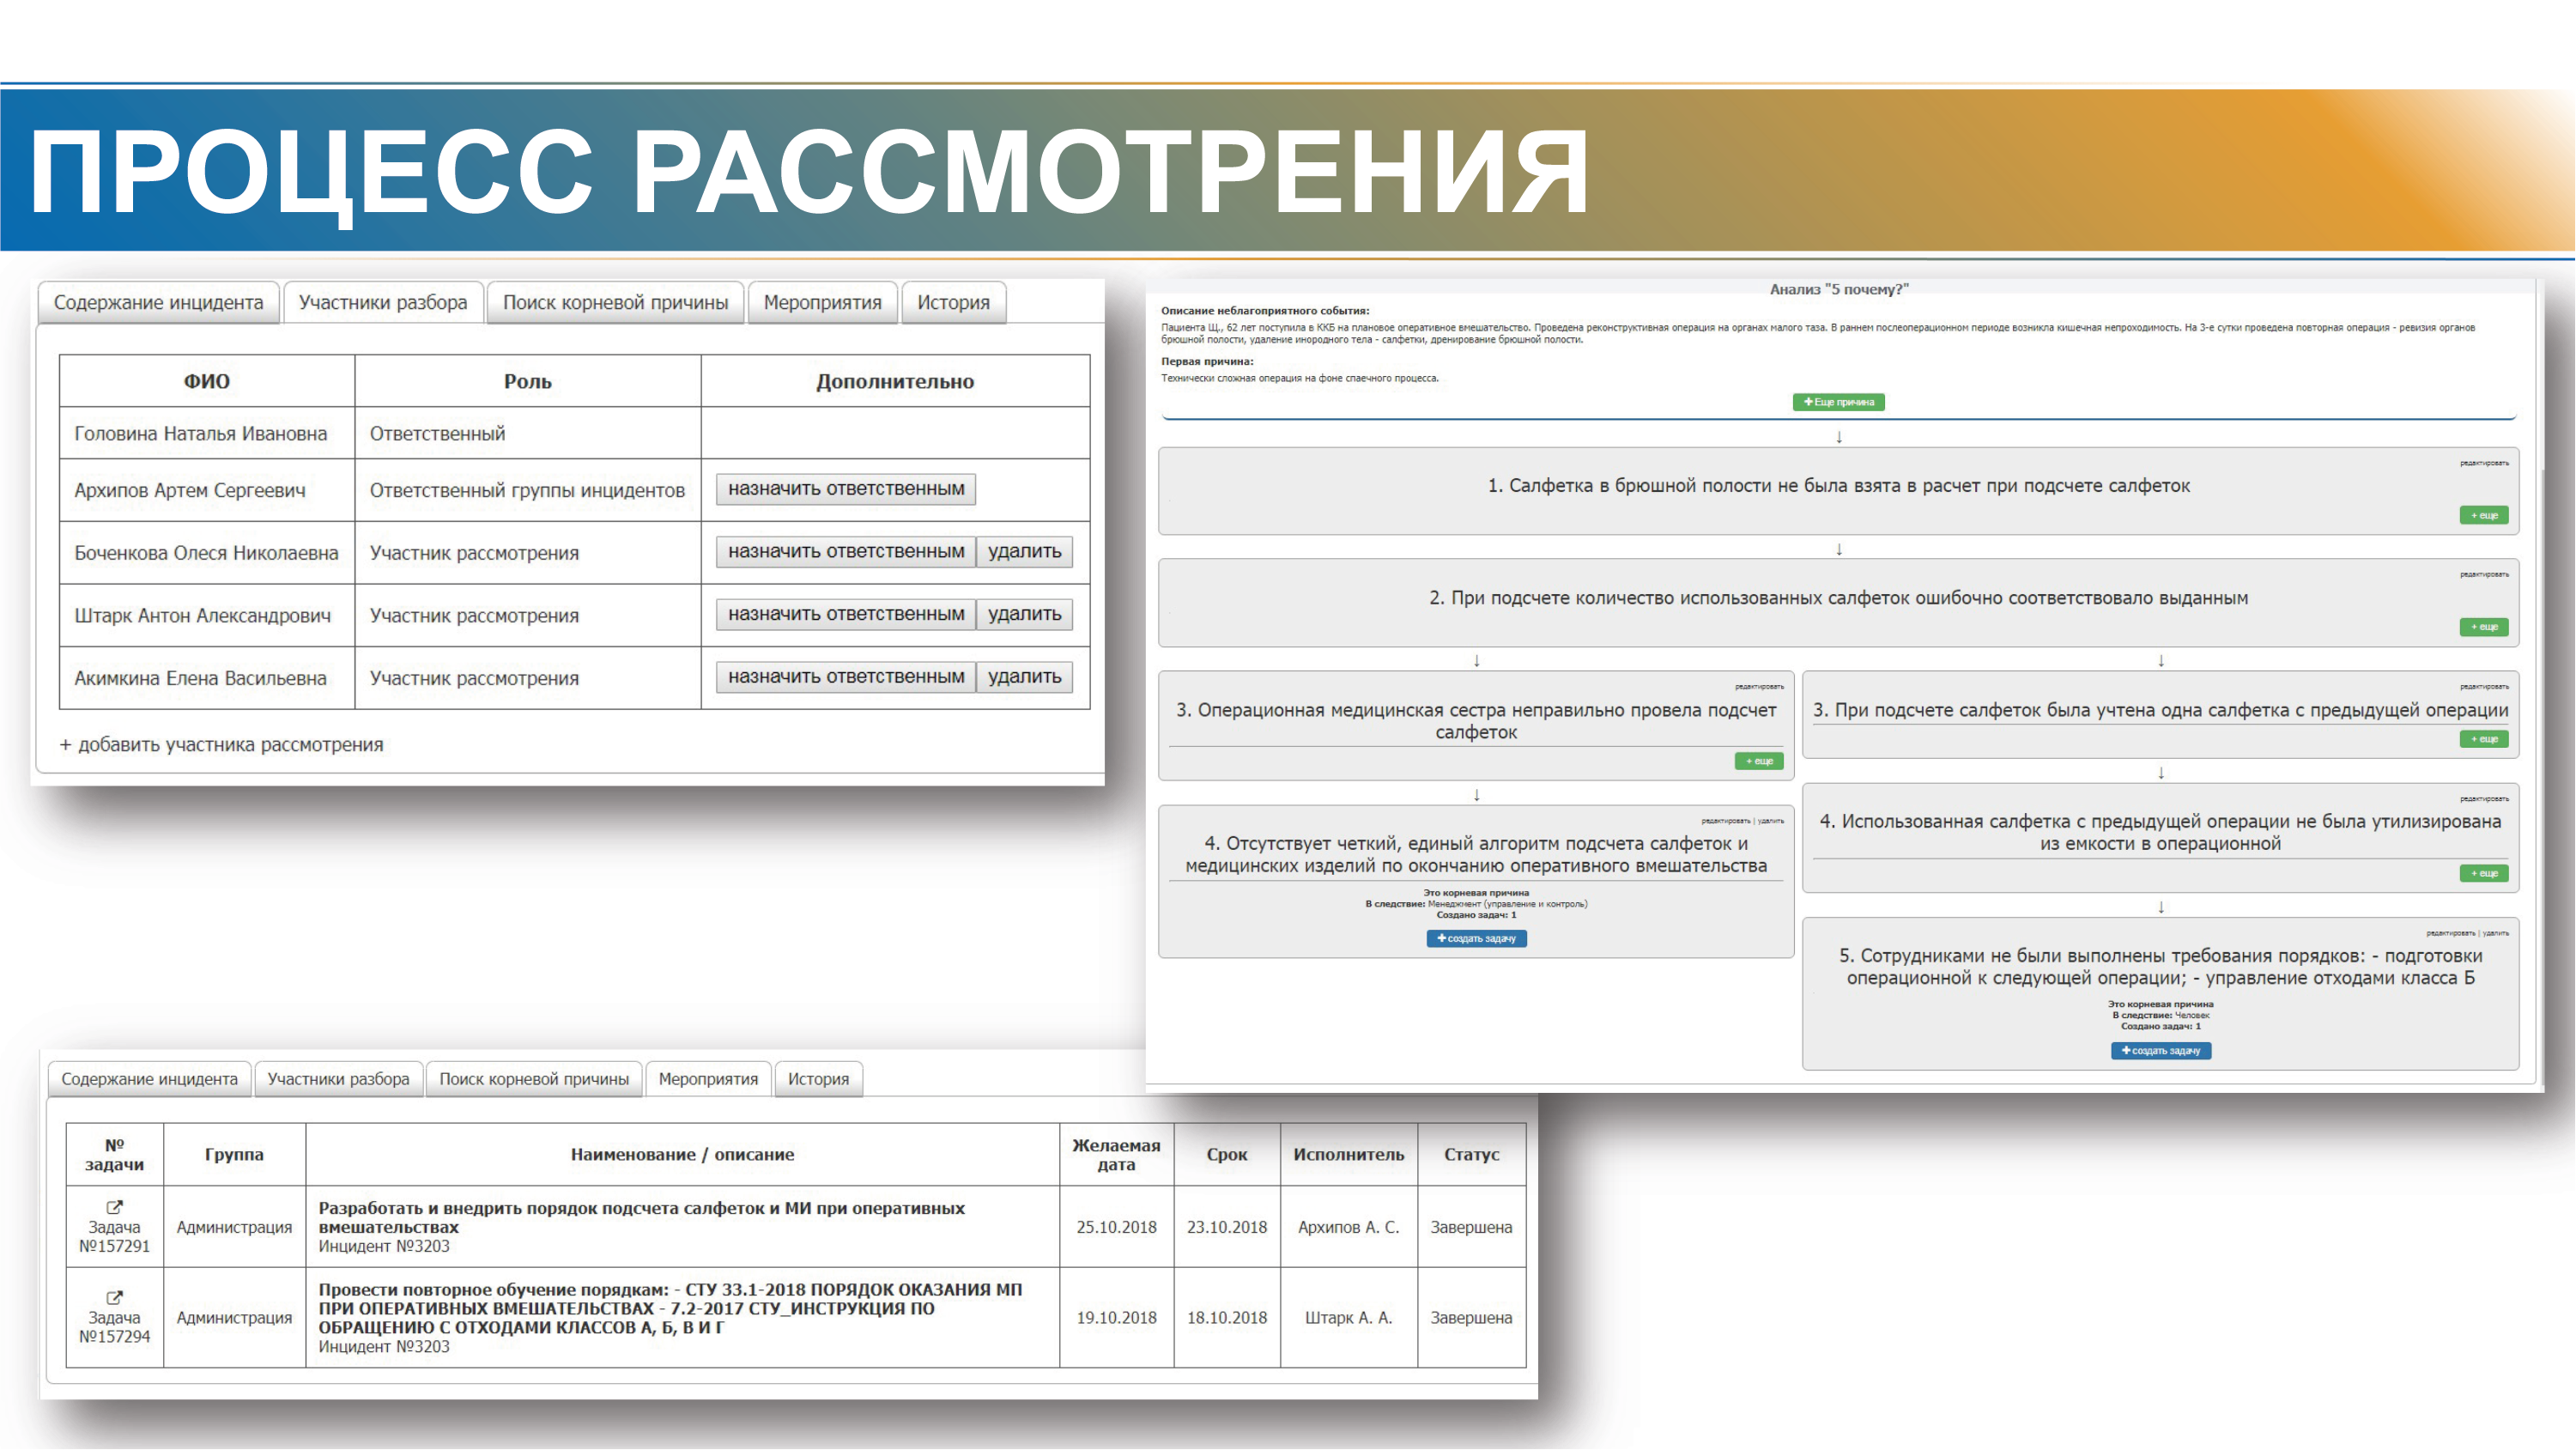2576x1450 pixels.
Task: Open Поиск корневой причины tab in top panel
Action: (x=615, y=303)
